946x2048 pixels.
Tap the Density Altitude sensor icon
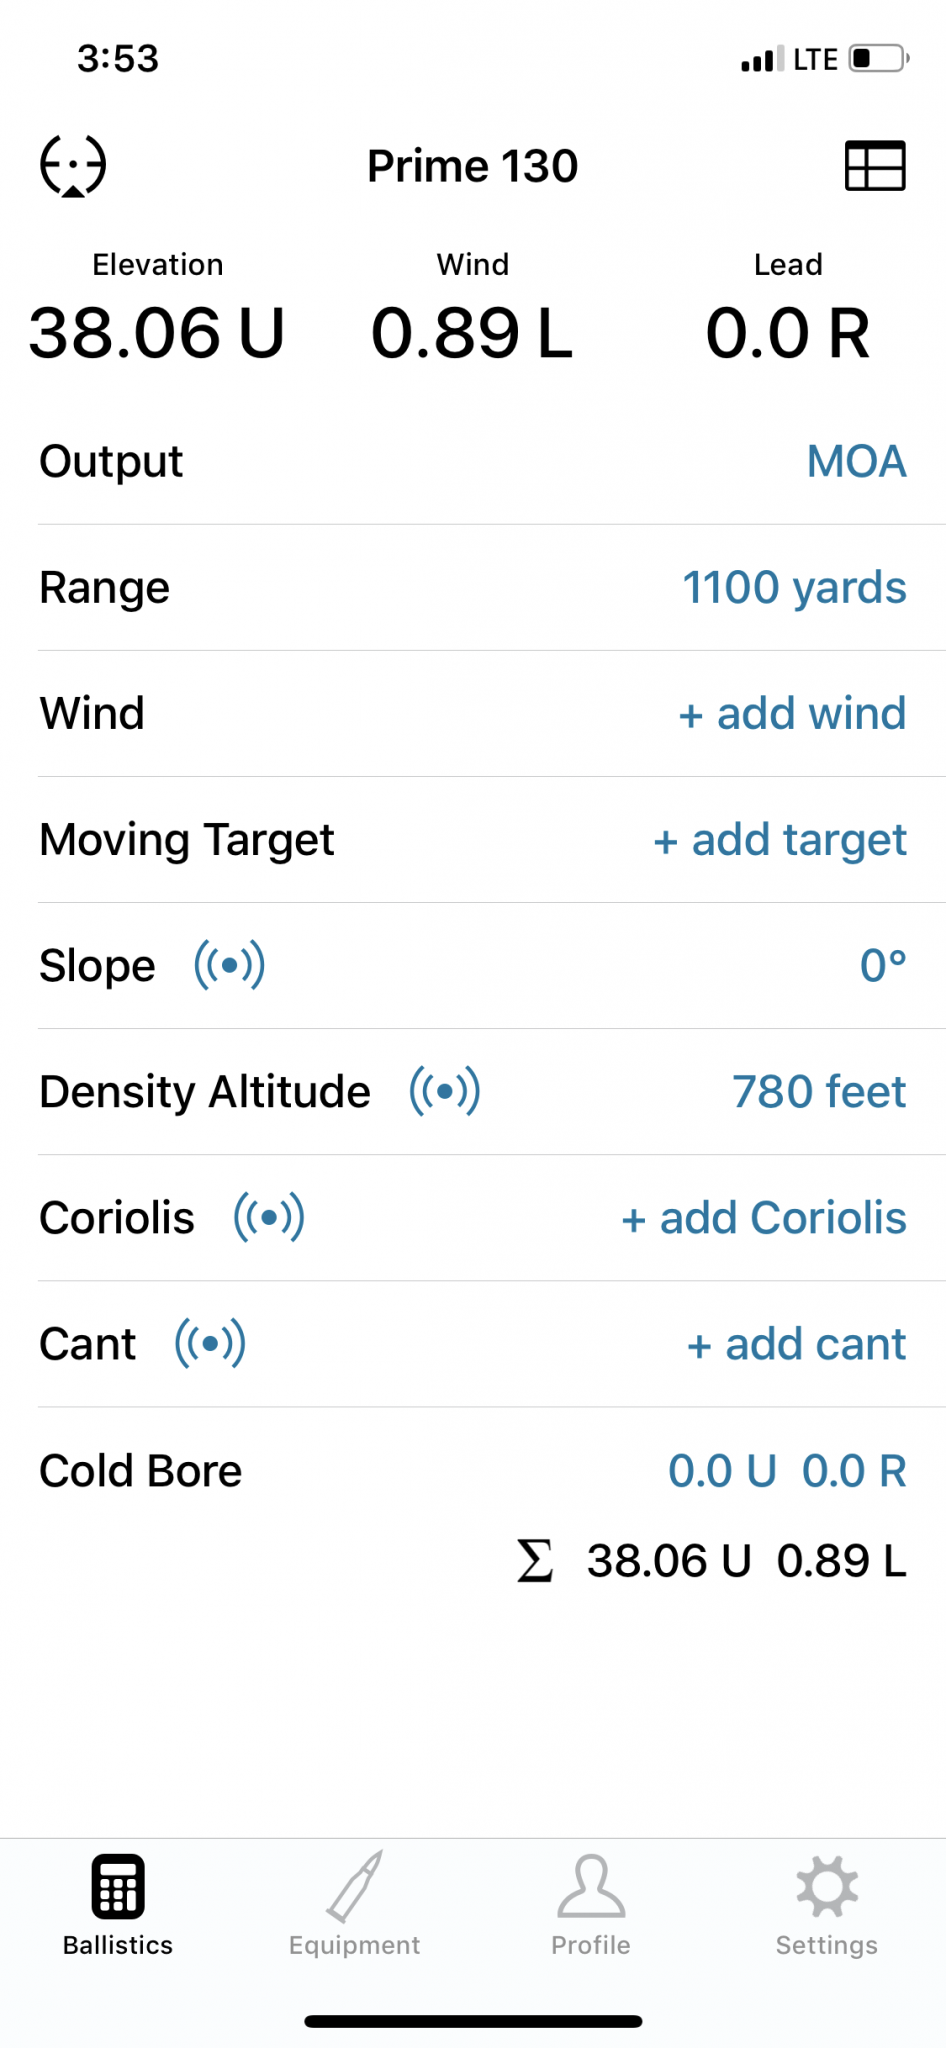(x=445, y=1091)
